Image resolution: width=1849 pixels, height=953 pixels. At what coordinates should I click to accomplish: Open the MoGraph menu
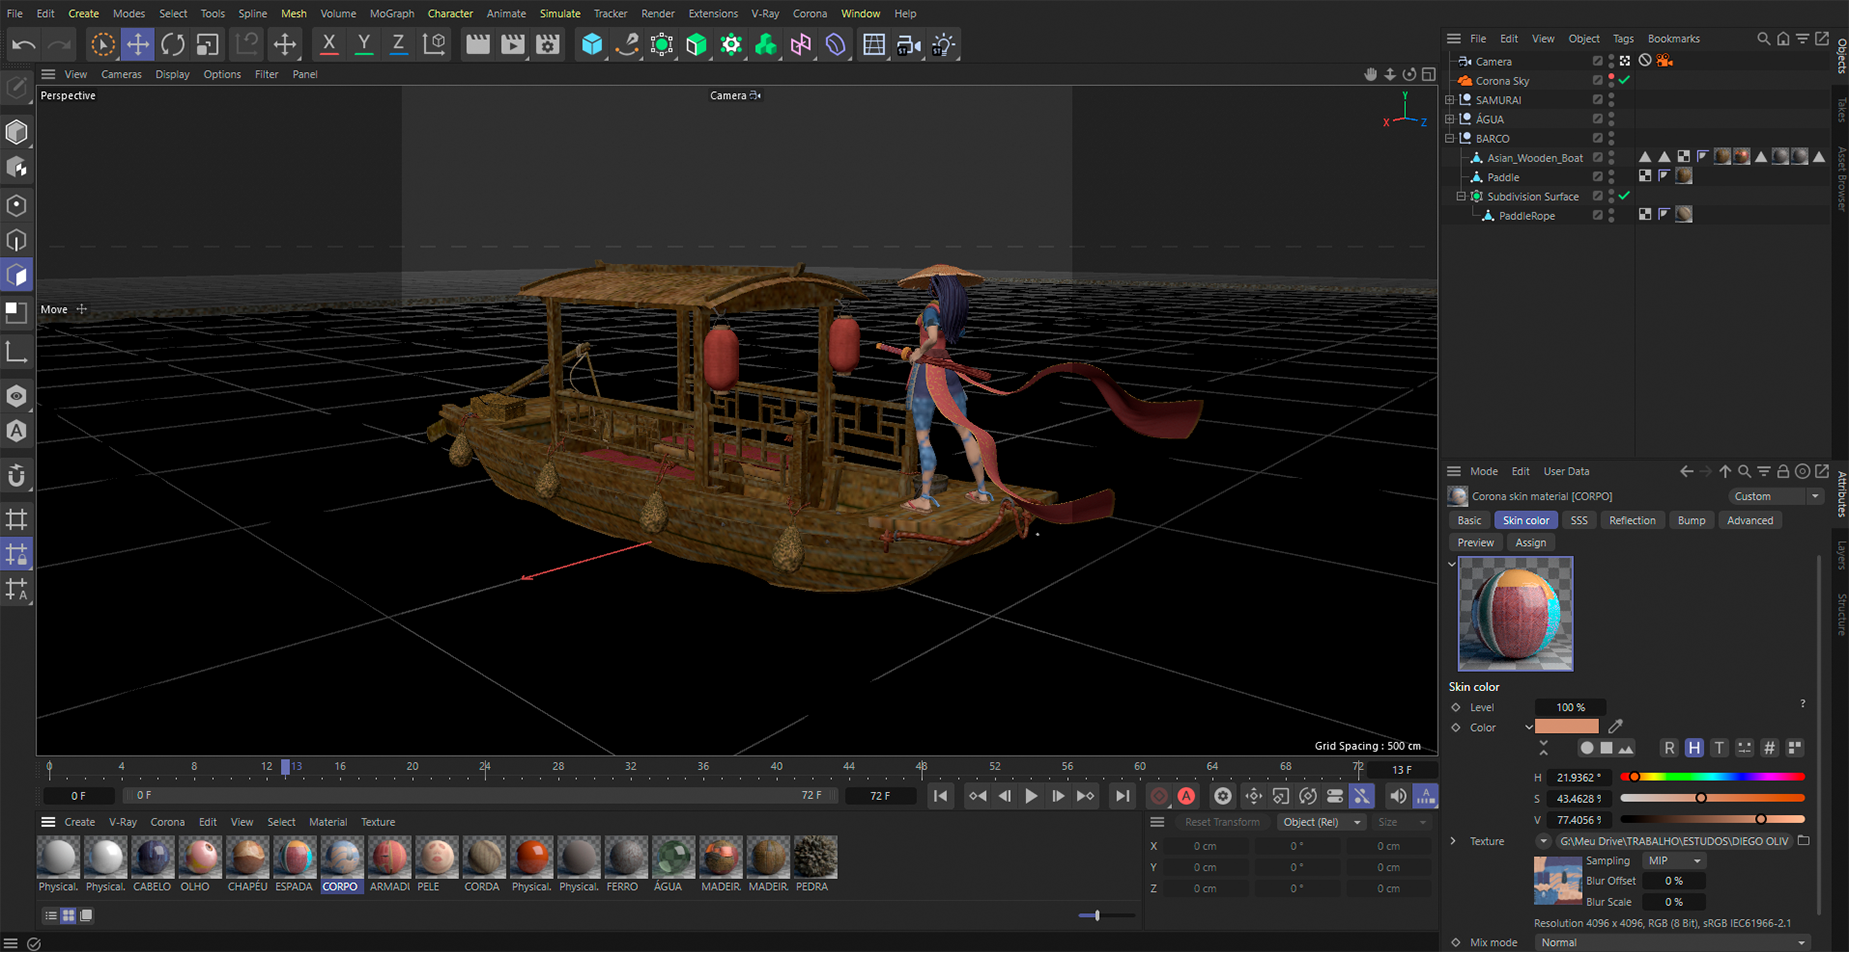point(391,14)
